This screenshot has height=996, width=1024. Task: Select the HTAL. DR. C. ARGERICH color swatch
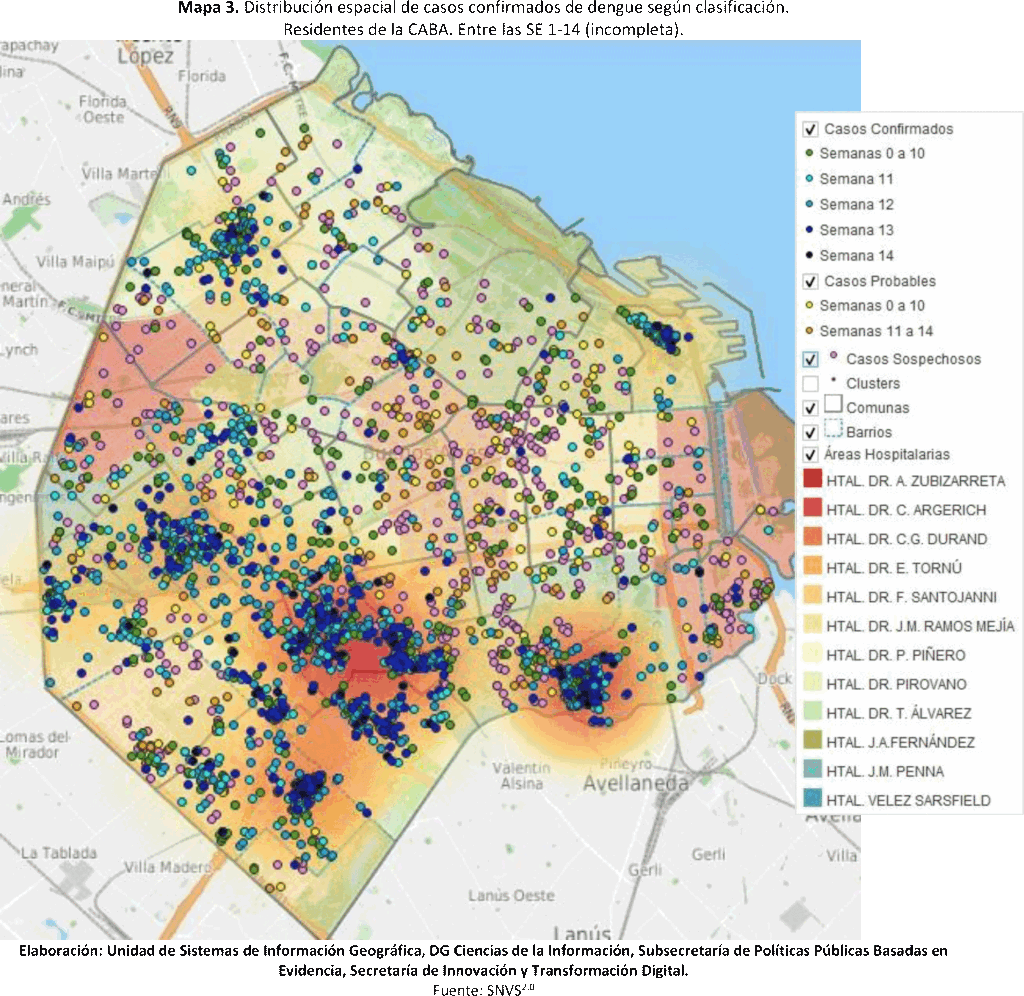(812, 507)
